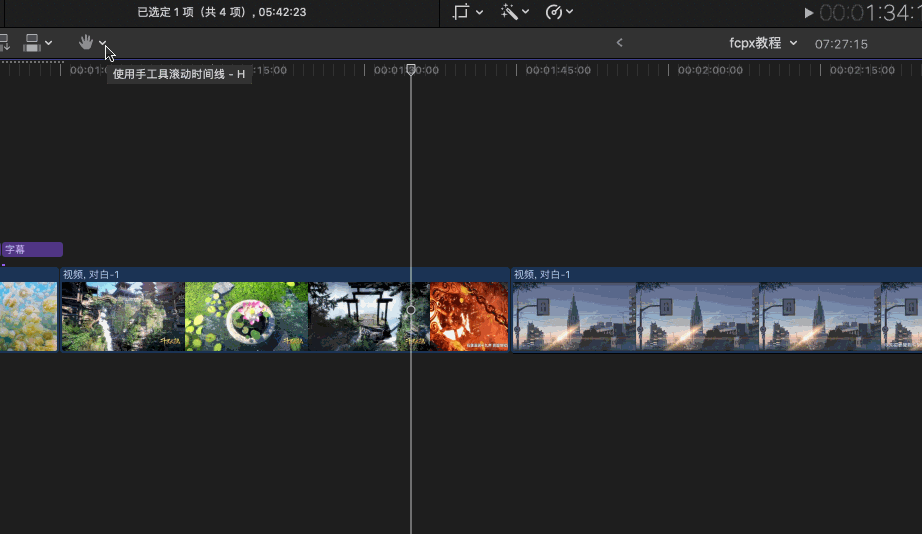The width and height of the screenshot is (922, 534).
Task: Click the waterfall pagoda thumbnail
Action: (123, 316)
